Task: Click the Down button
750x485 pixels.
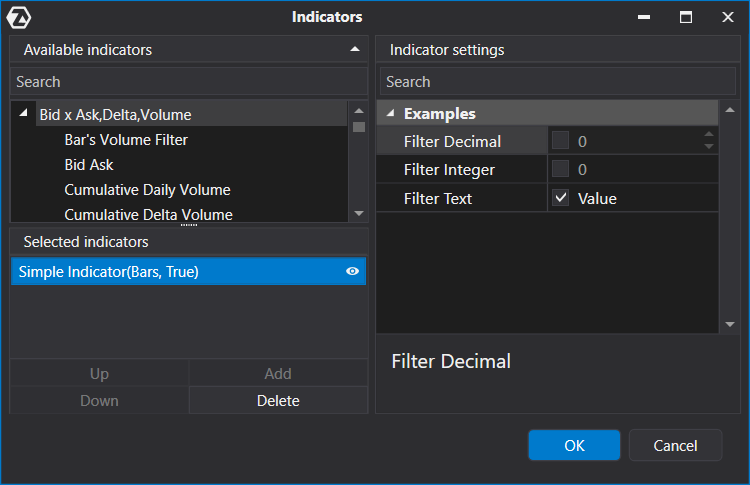Action: coord(99,400)
